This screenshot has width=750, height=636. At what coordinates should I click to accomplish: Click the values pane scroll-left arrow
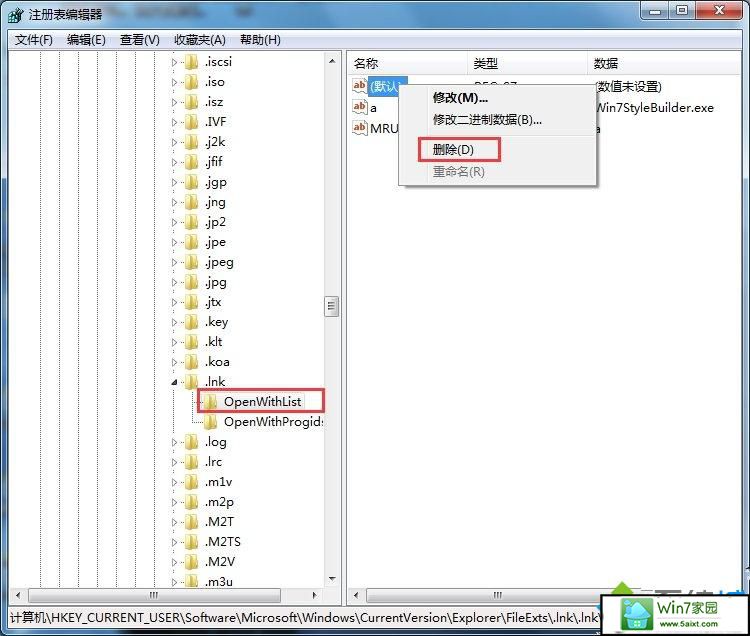click(356, 595)
